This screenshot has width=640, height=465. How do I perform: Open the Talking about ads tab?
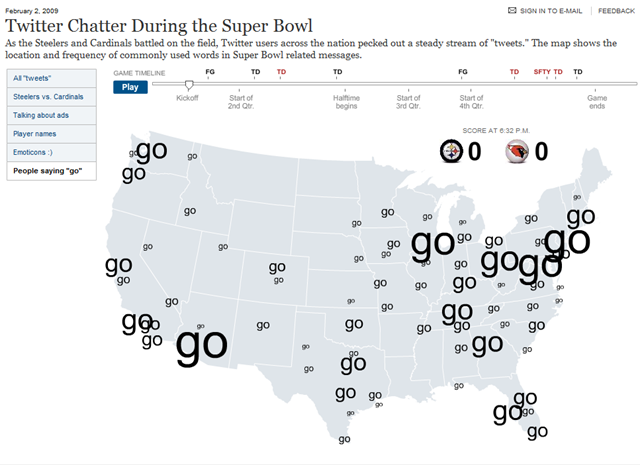tap(51, 115)
